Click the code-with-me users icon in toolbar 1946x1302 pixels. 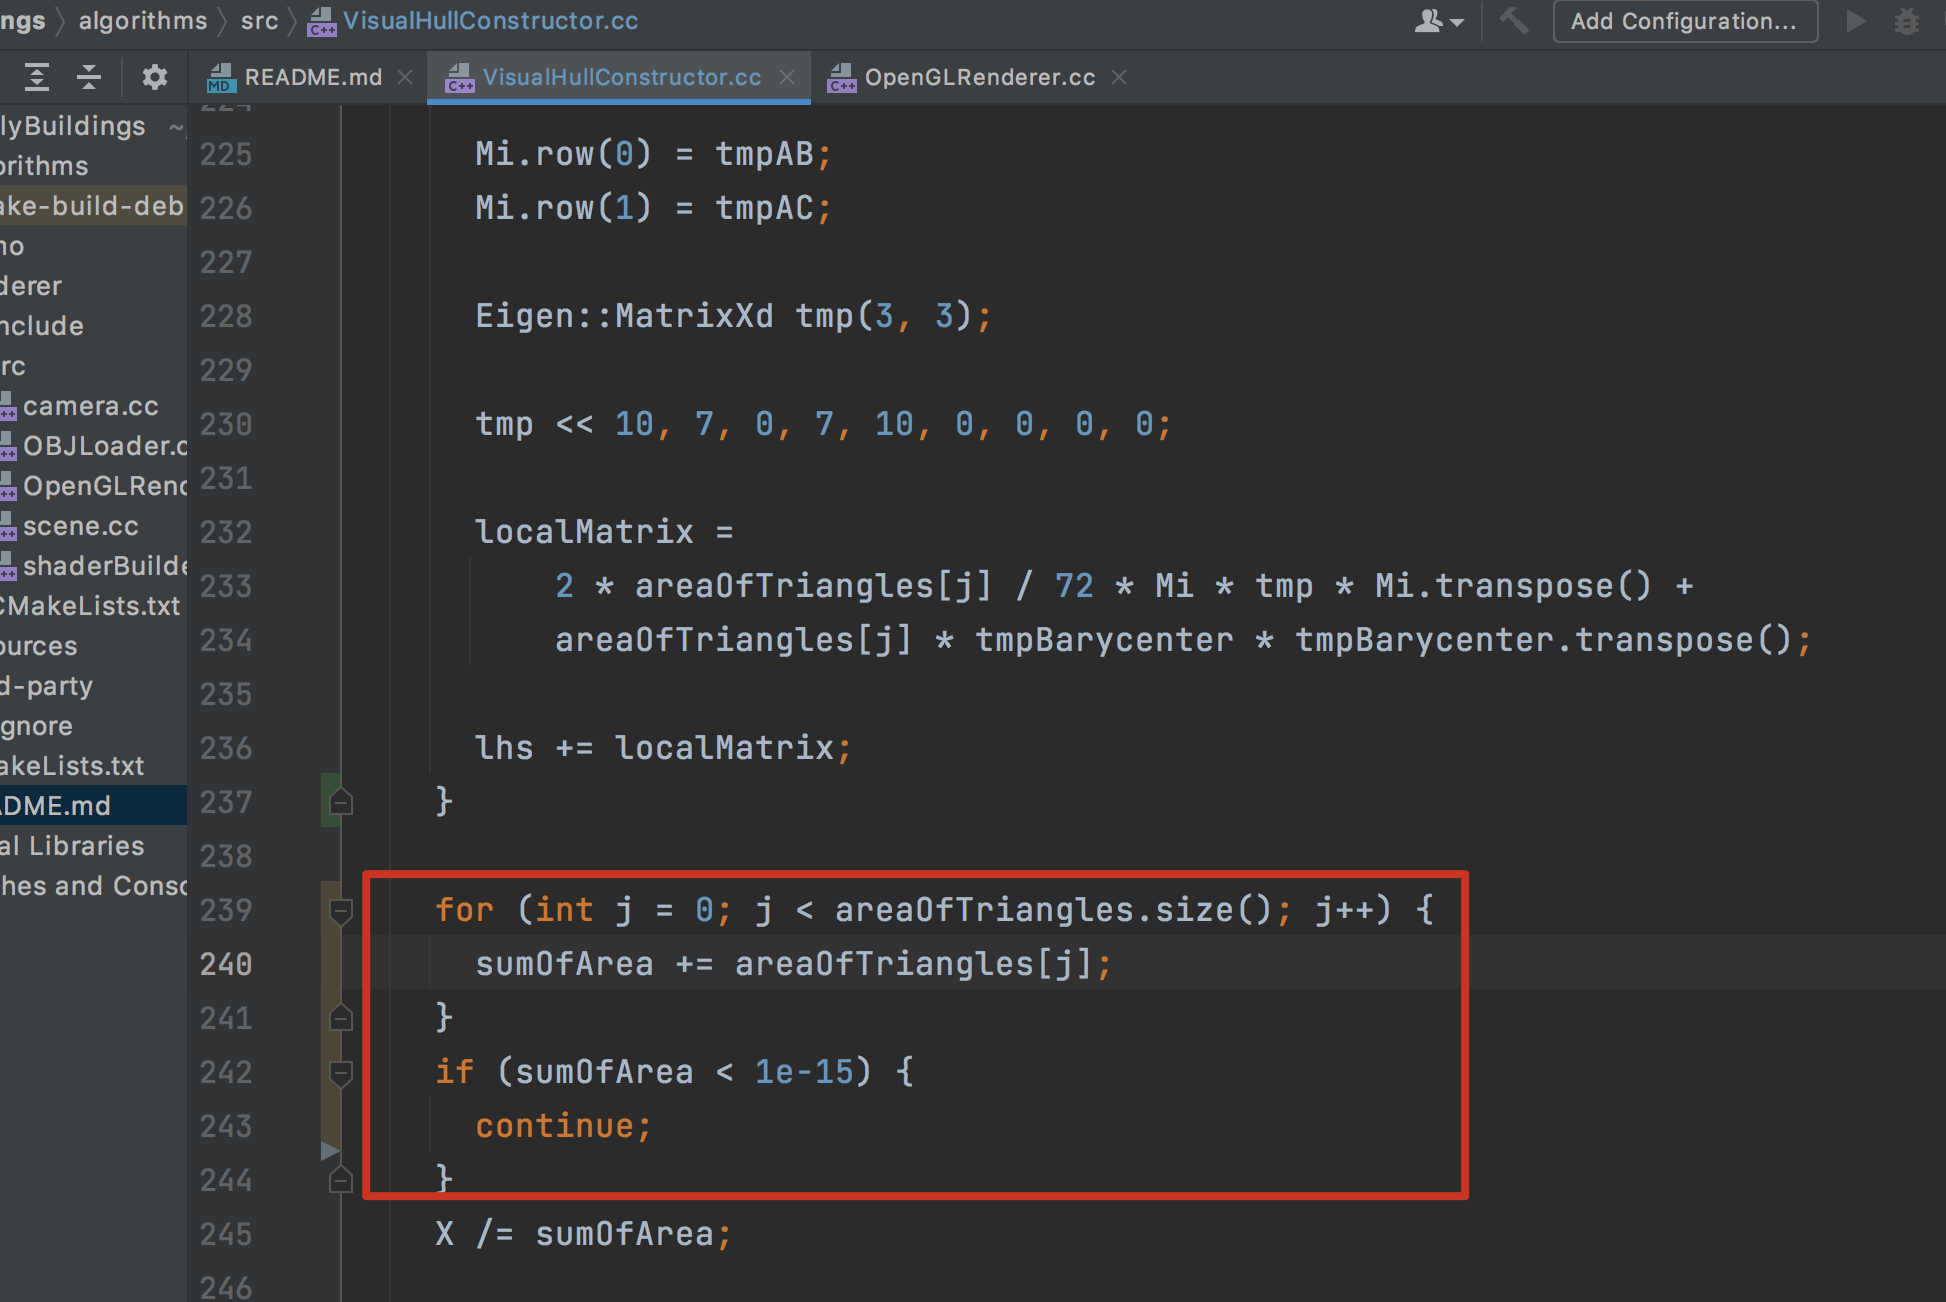pos(1429,20)
